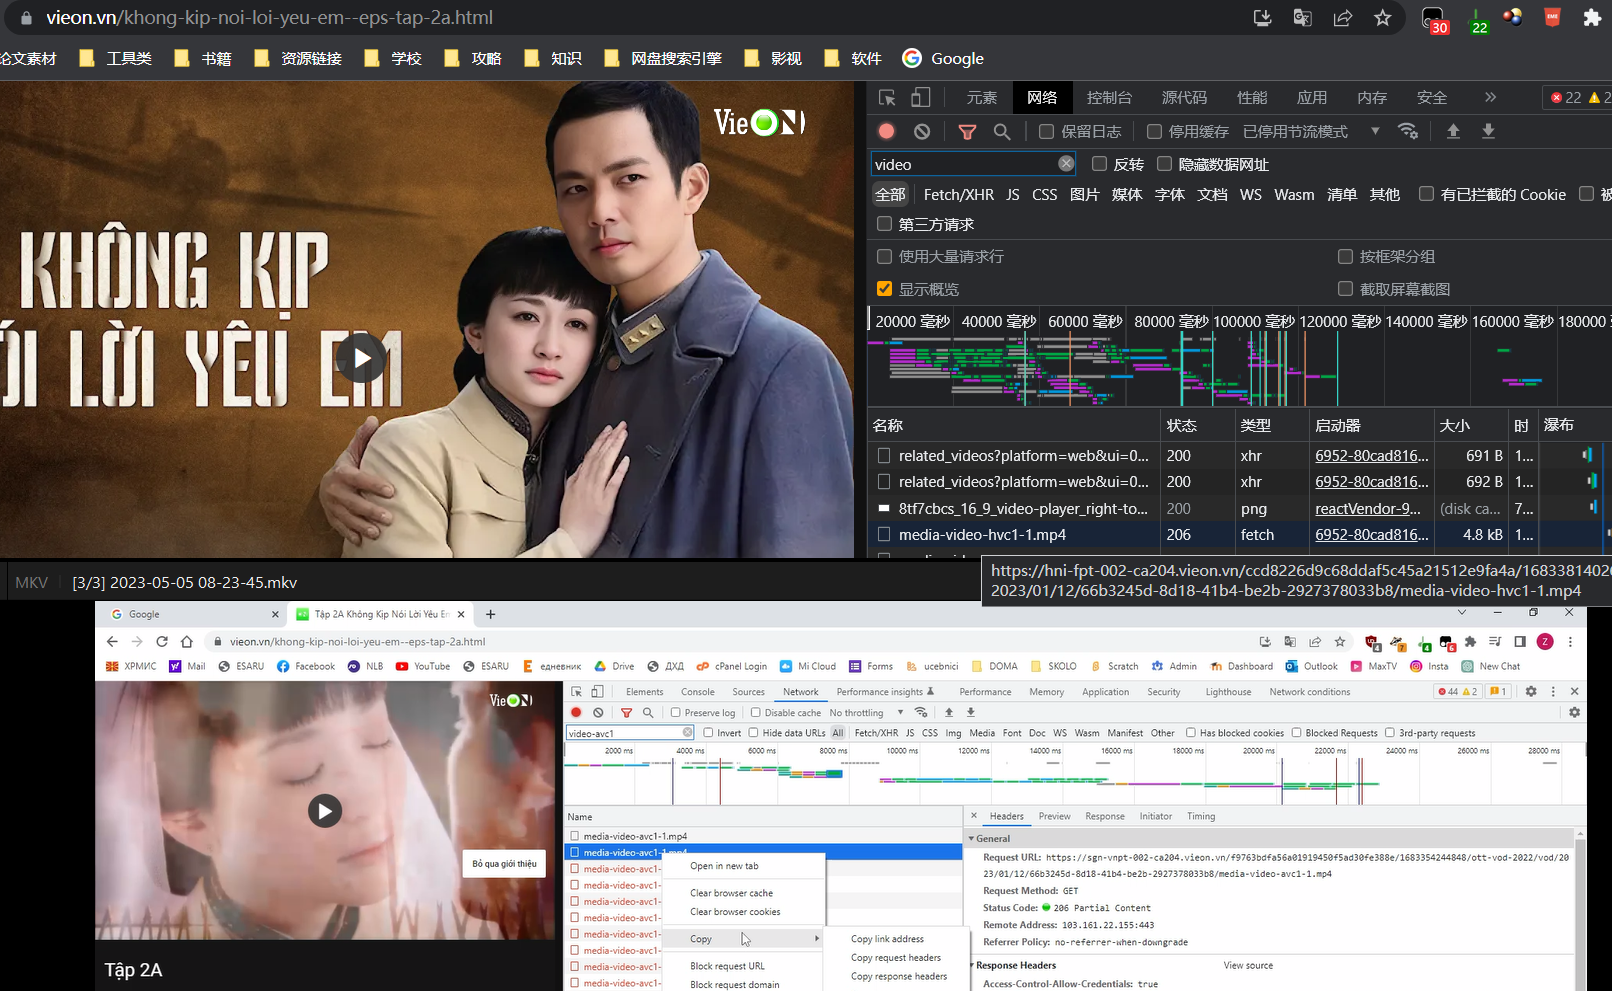
Task: Import a HAR file in the Chinese DevTools
Action: (x=1453, y=131)
